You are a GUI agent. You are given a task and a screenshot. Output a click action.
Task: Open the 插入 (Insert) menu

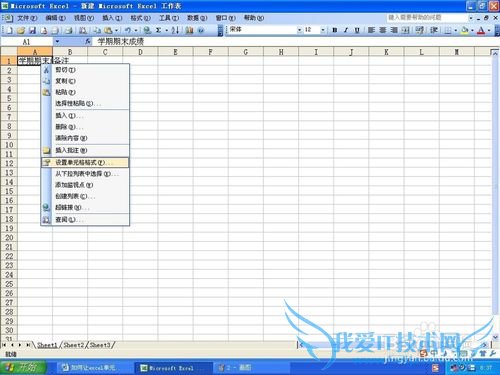point(112,18)
